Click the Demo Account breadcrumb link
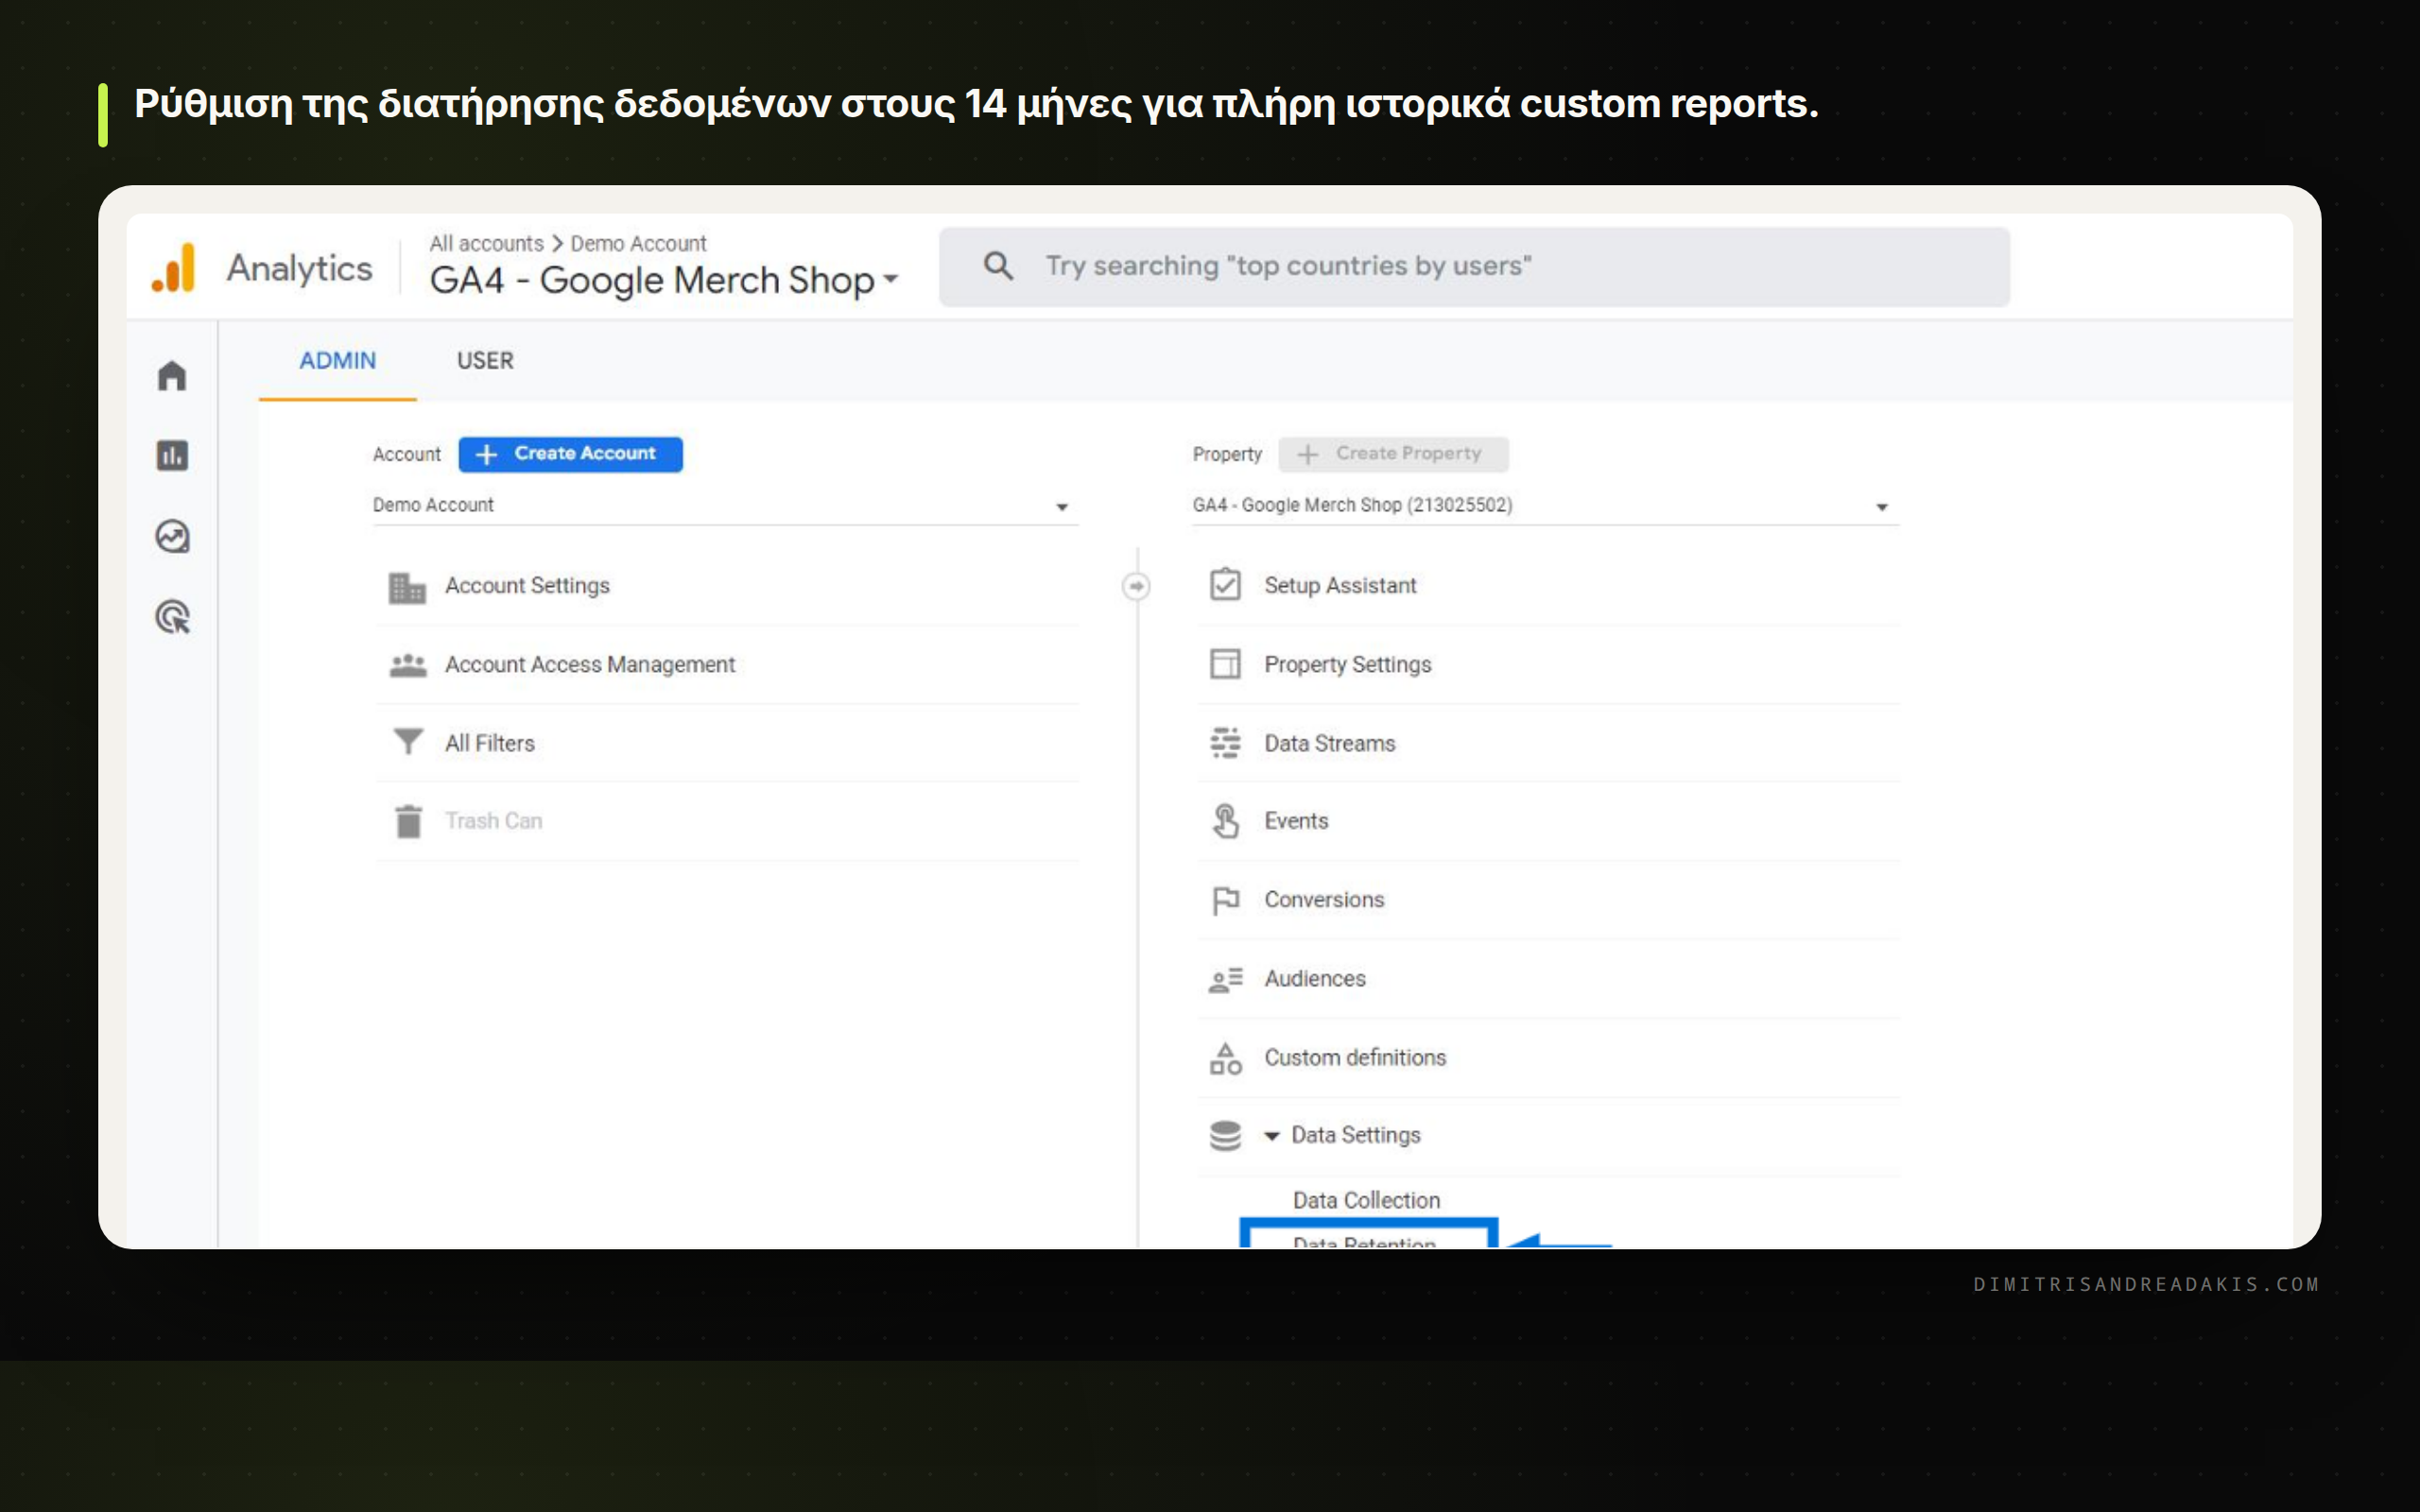The width and height of the screenshot is (2420, 1512). [638, 243]
